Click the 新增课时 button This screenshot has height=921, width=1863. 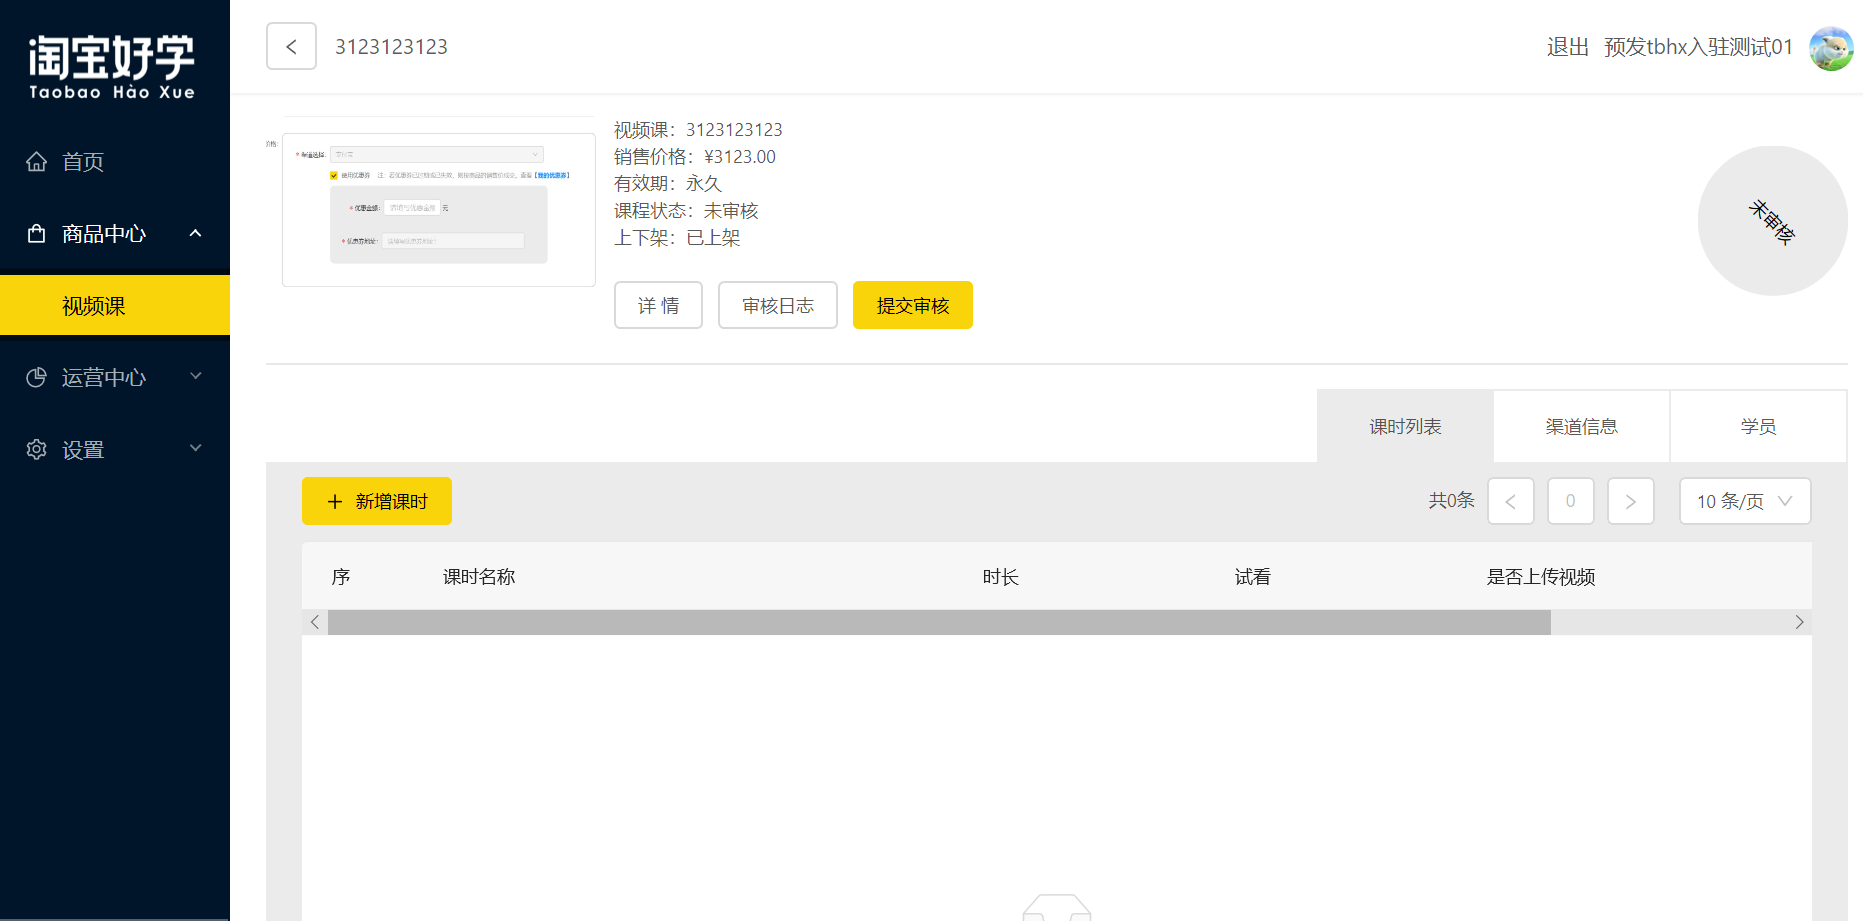[377, 501]
